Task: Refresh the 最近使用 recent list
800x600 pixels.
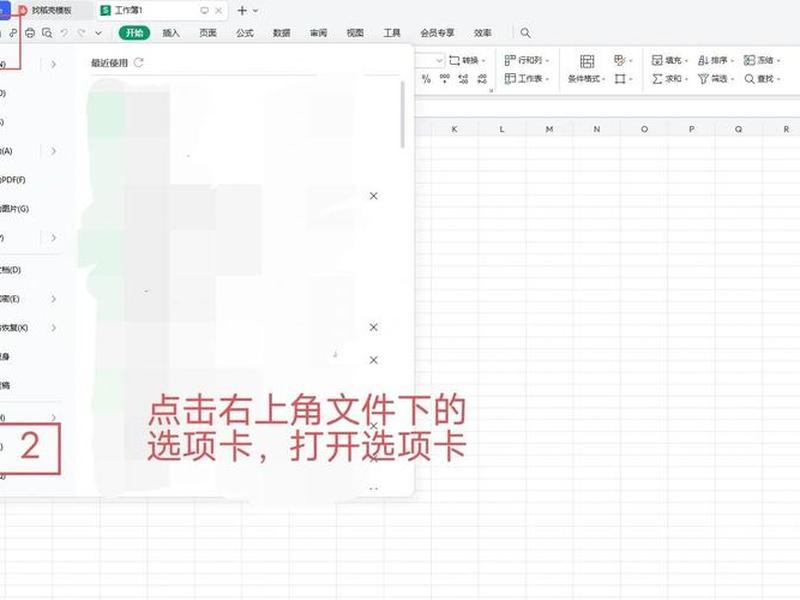Action: tap(139, 63)
